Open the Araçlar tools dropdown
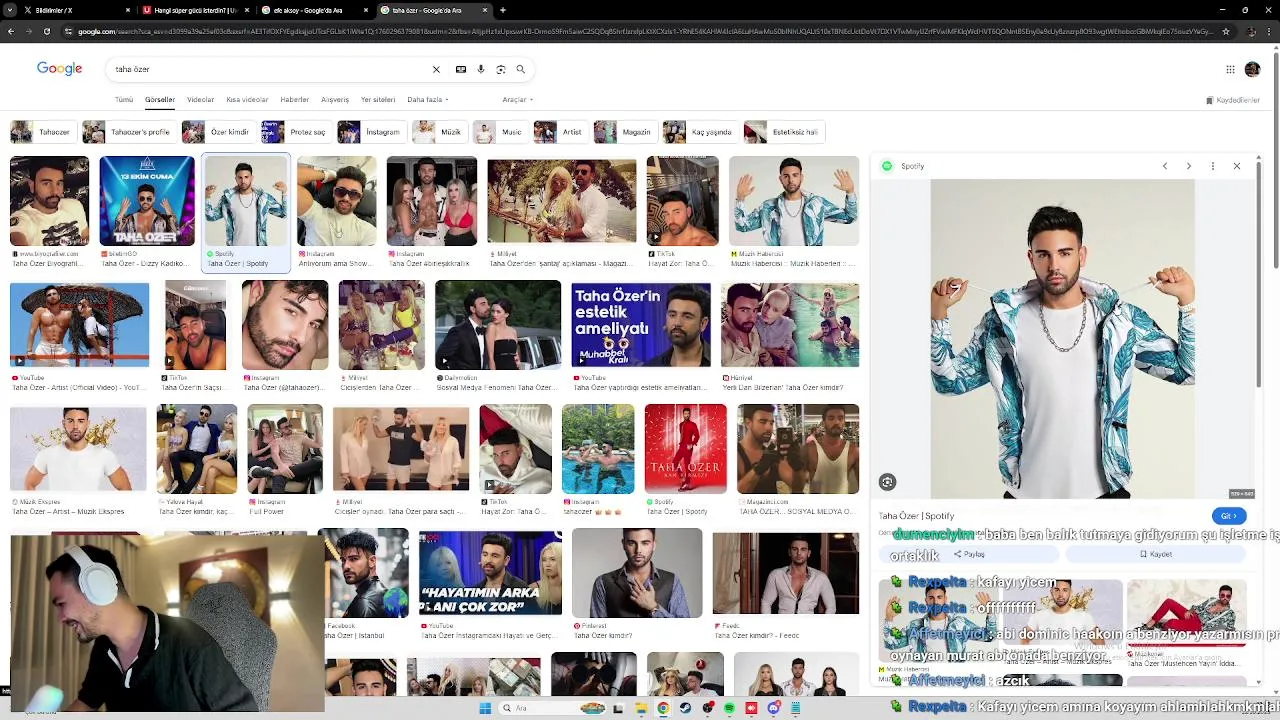The image size is (1280, 720). coord(517,100)
